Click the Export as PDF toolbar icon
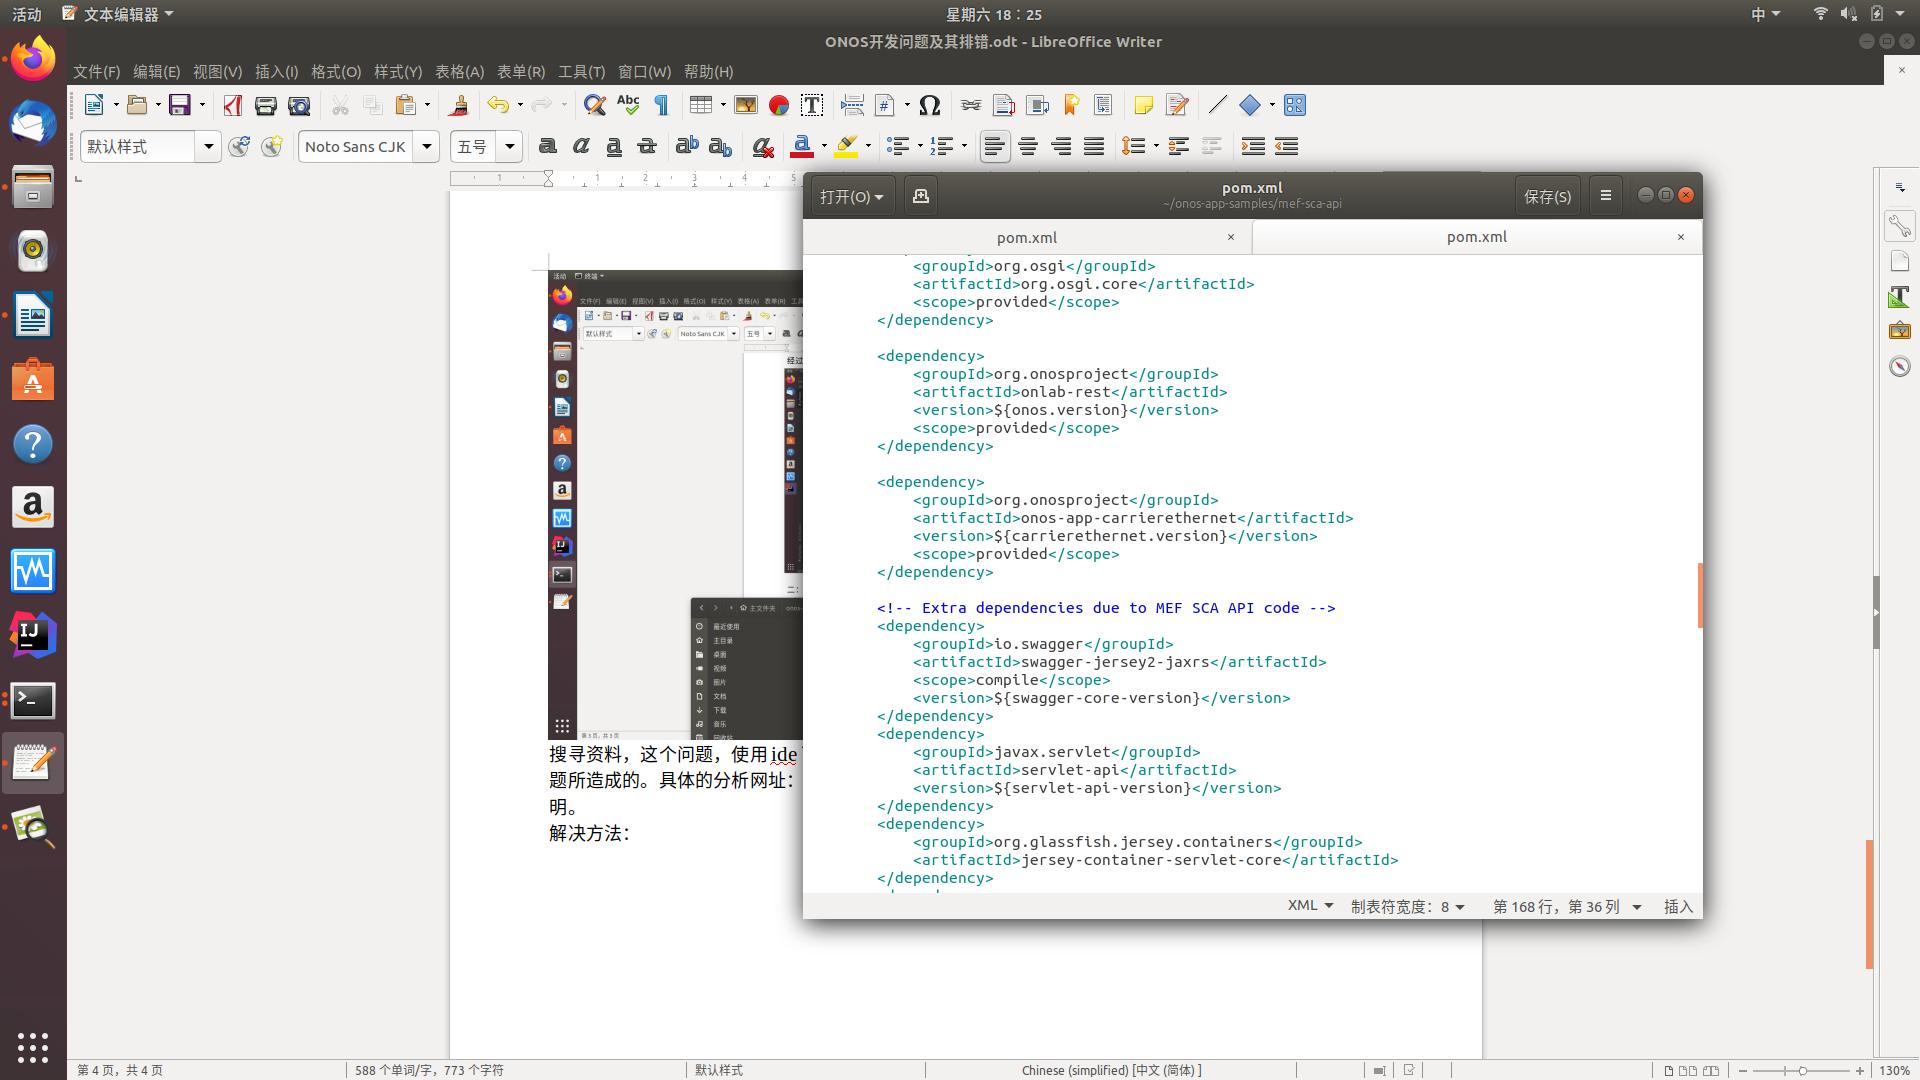The image size is (1920, 1080). pos(232,105)
